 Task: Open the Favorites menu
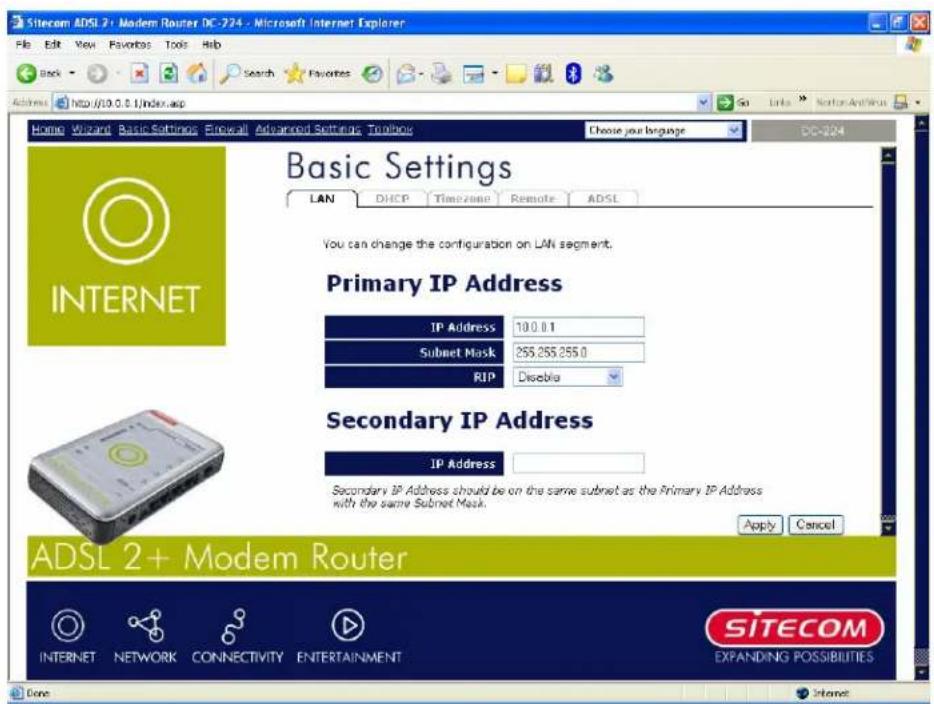130,45
